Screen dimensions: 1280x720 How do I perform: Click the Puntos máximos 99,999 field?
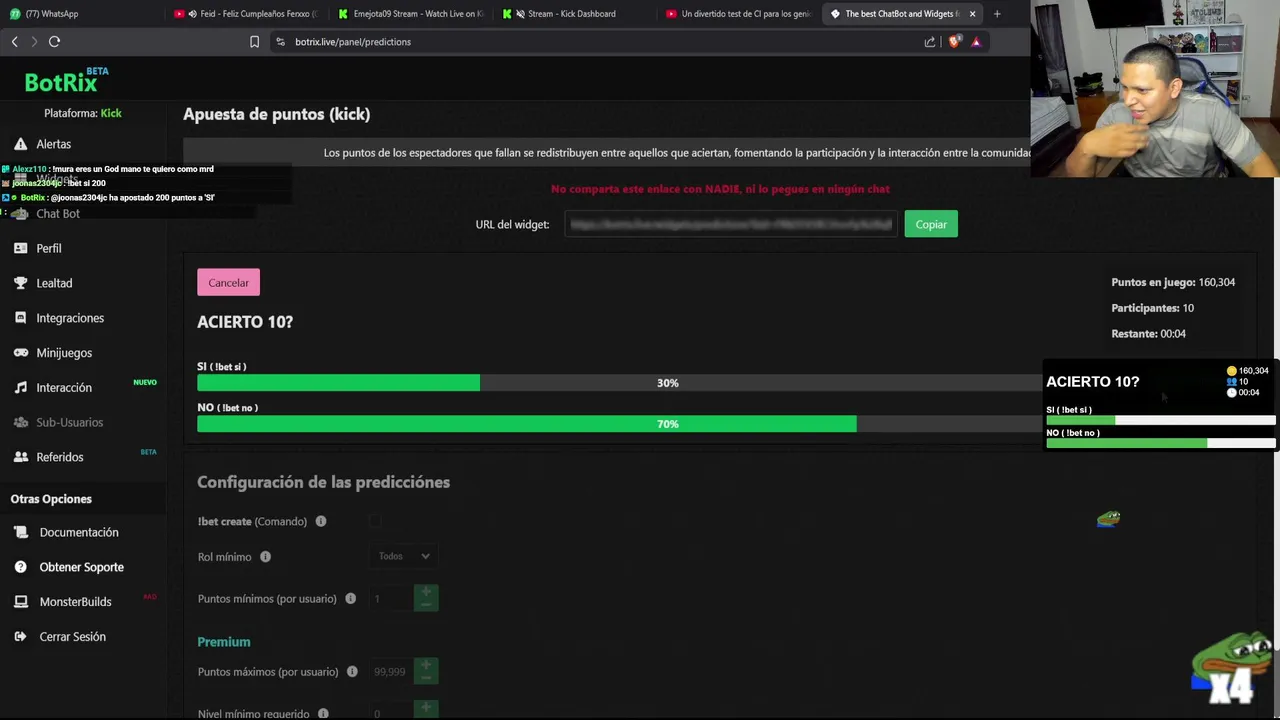391,671
